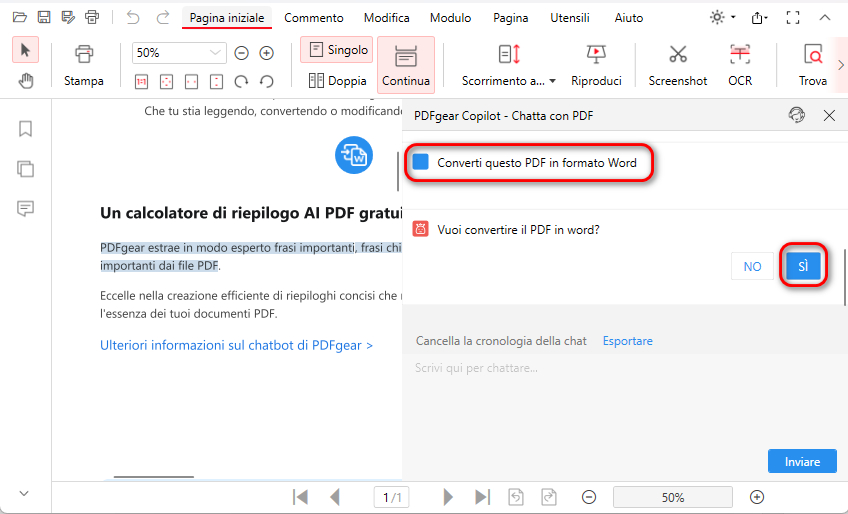The height and width of the screenshot is (514, 848).
Task: Click the previous view icon in status bar
Action: click(516, 497)
